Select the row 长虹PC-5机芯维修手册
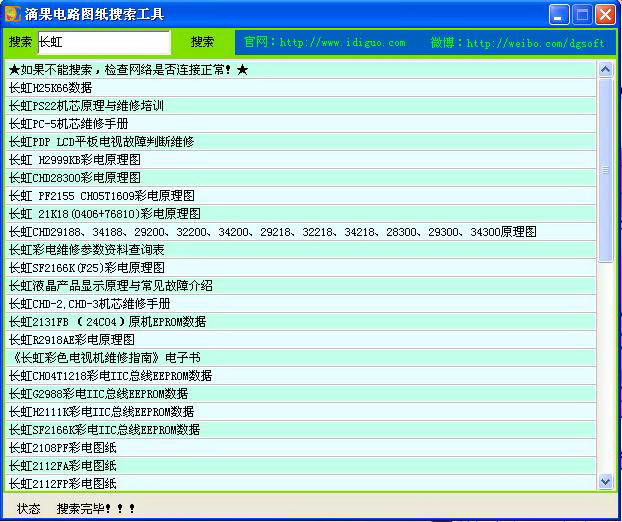622x522 pixels. point(300,124)
